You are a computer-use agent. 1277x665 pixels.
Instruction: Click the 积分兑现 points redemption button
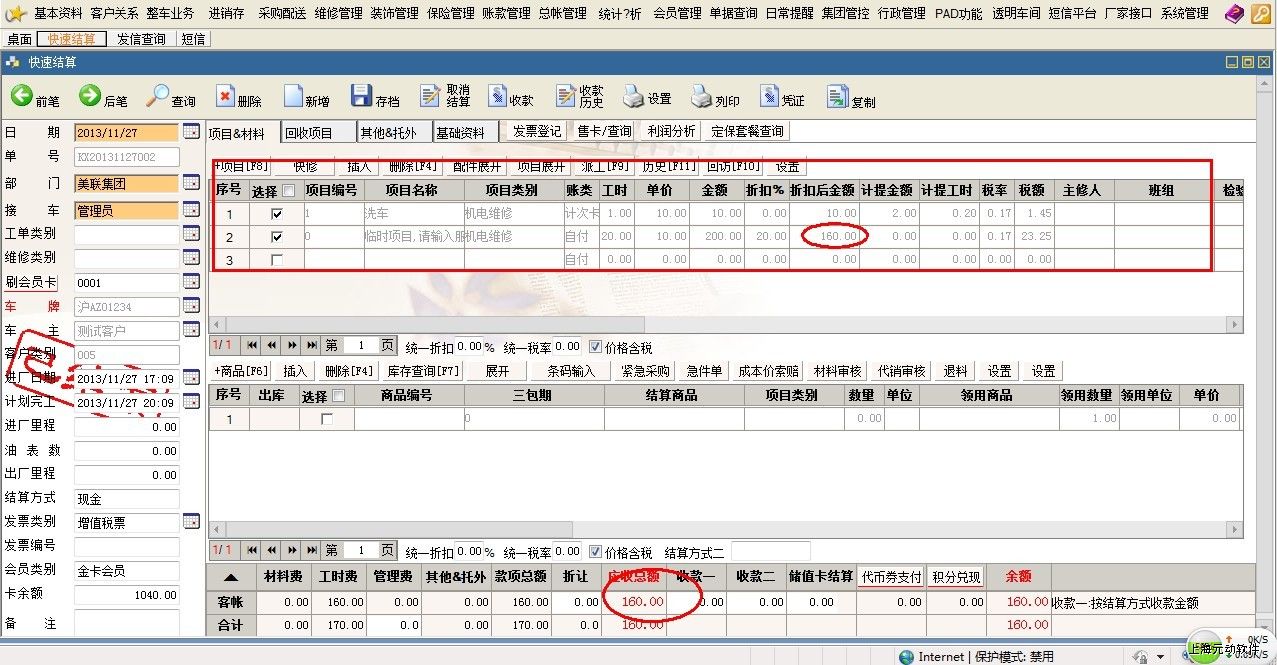[x=956, y=577]
